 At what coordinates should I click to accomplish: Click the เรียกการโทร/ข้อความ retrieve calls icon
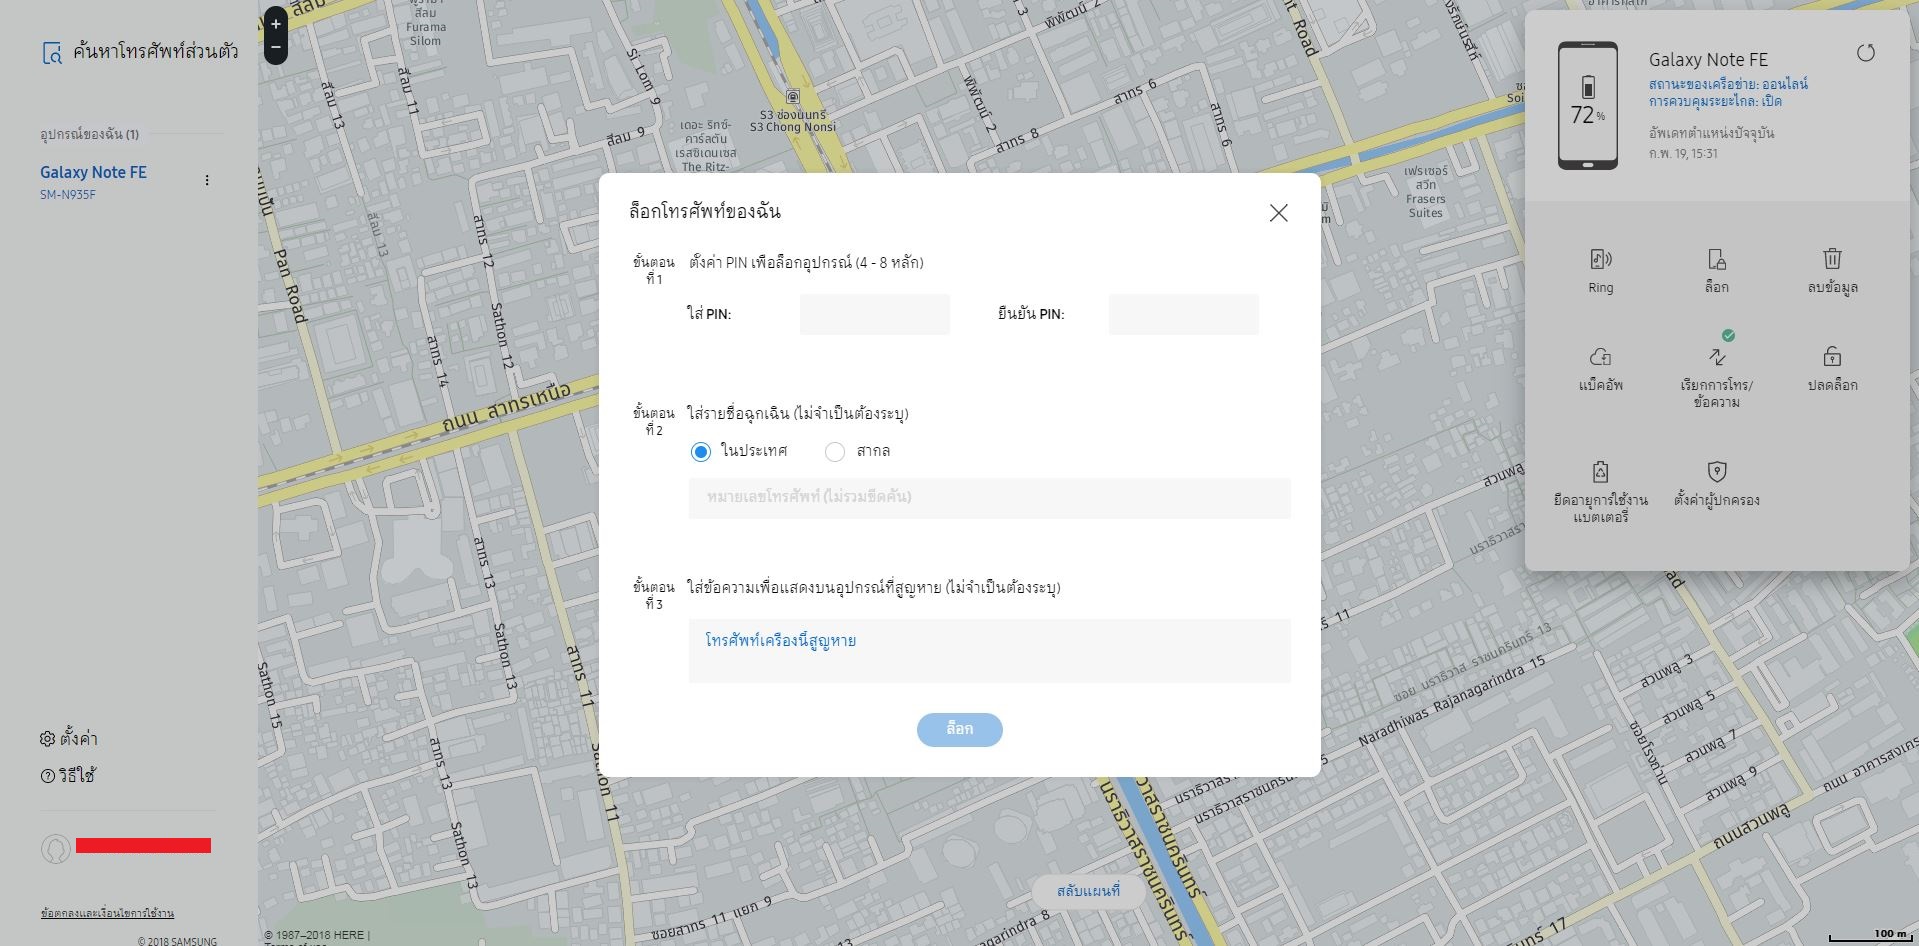pyautogui.click(x=1716, y=357)
